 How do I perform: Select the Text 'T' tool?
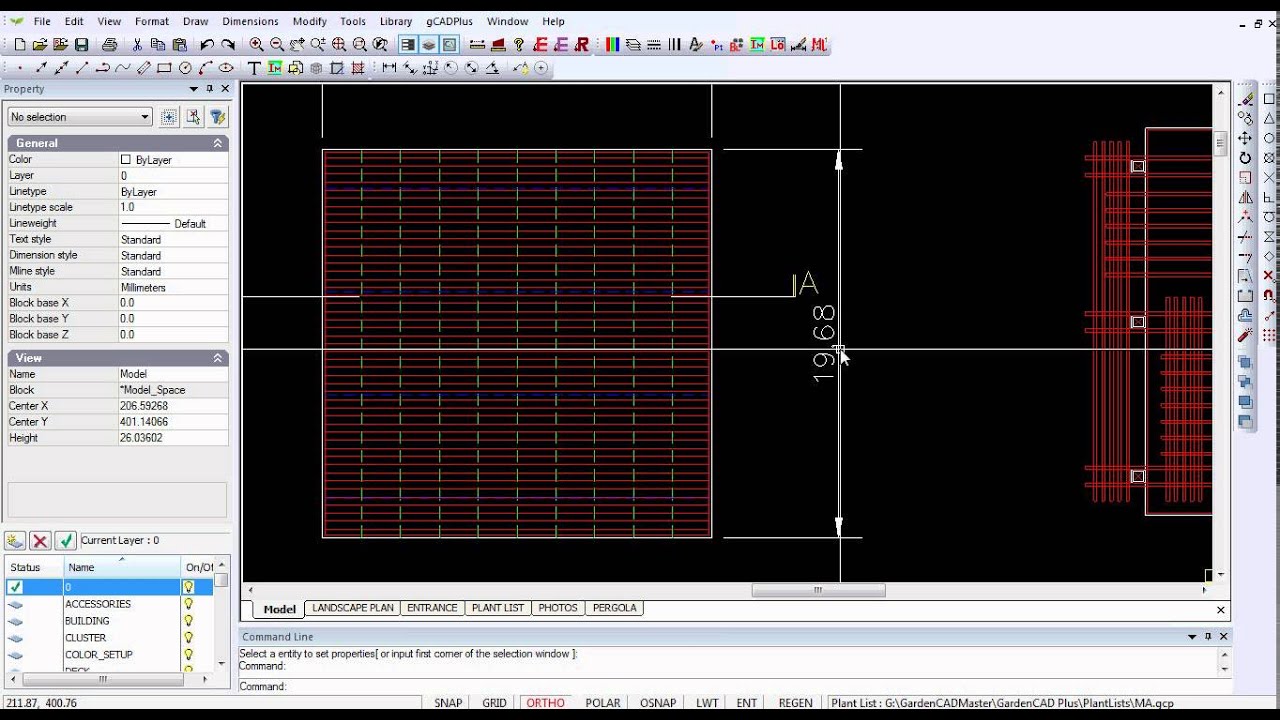point(254,68)
